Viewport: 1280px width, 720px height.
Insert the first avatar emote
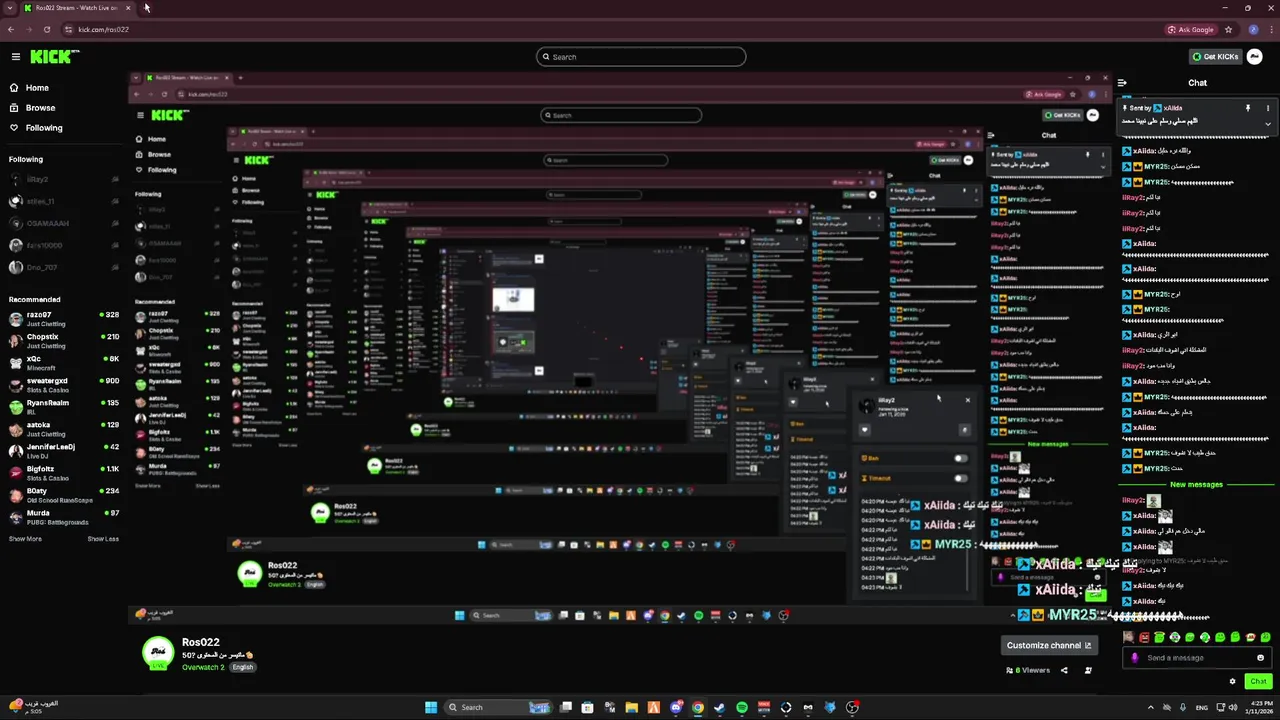tap(1128, 637)
